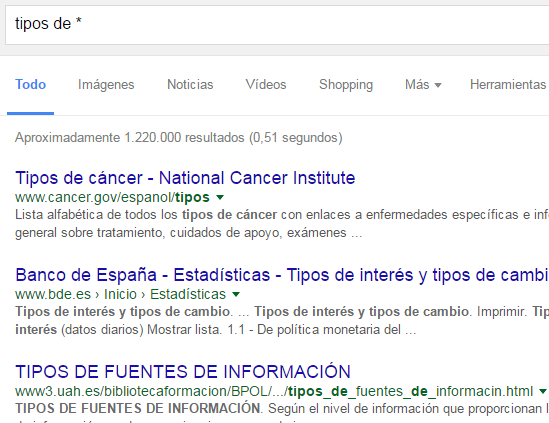Screen dimensions: 549x423
Task: Open the Herramientas search tools
Action: (508, 85)
